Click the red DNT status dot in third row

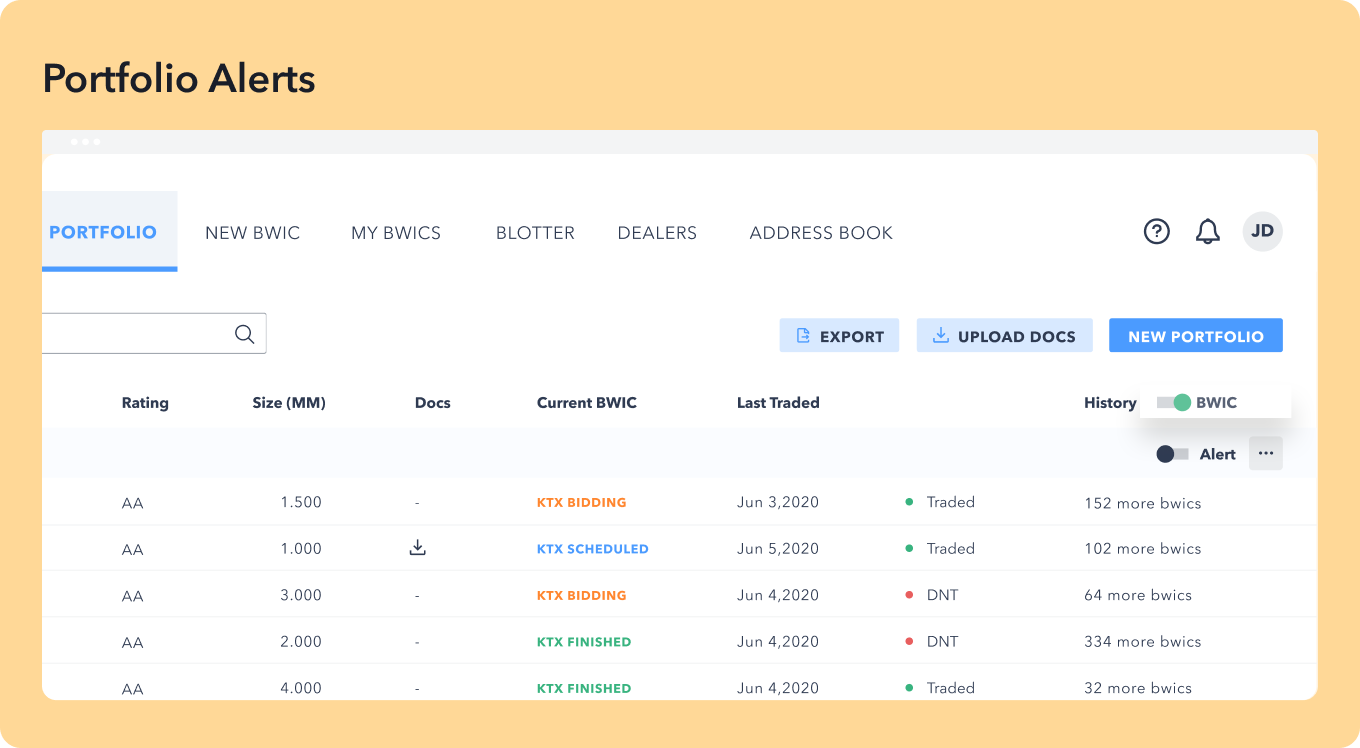click(909, 595)
